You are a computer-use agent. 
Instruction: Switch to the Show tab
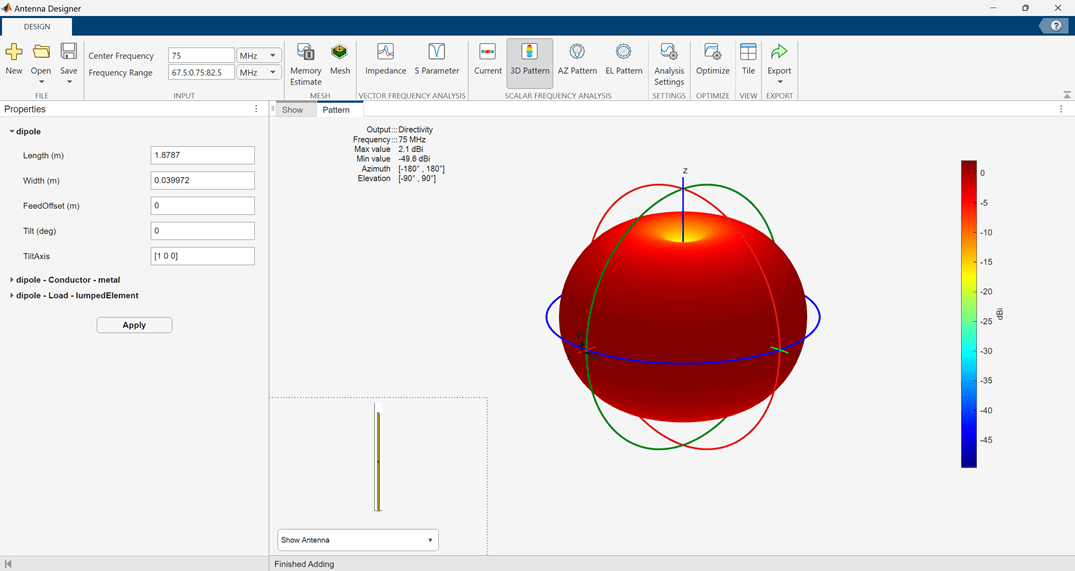(x=292, y=110)
